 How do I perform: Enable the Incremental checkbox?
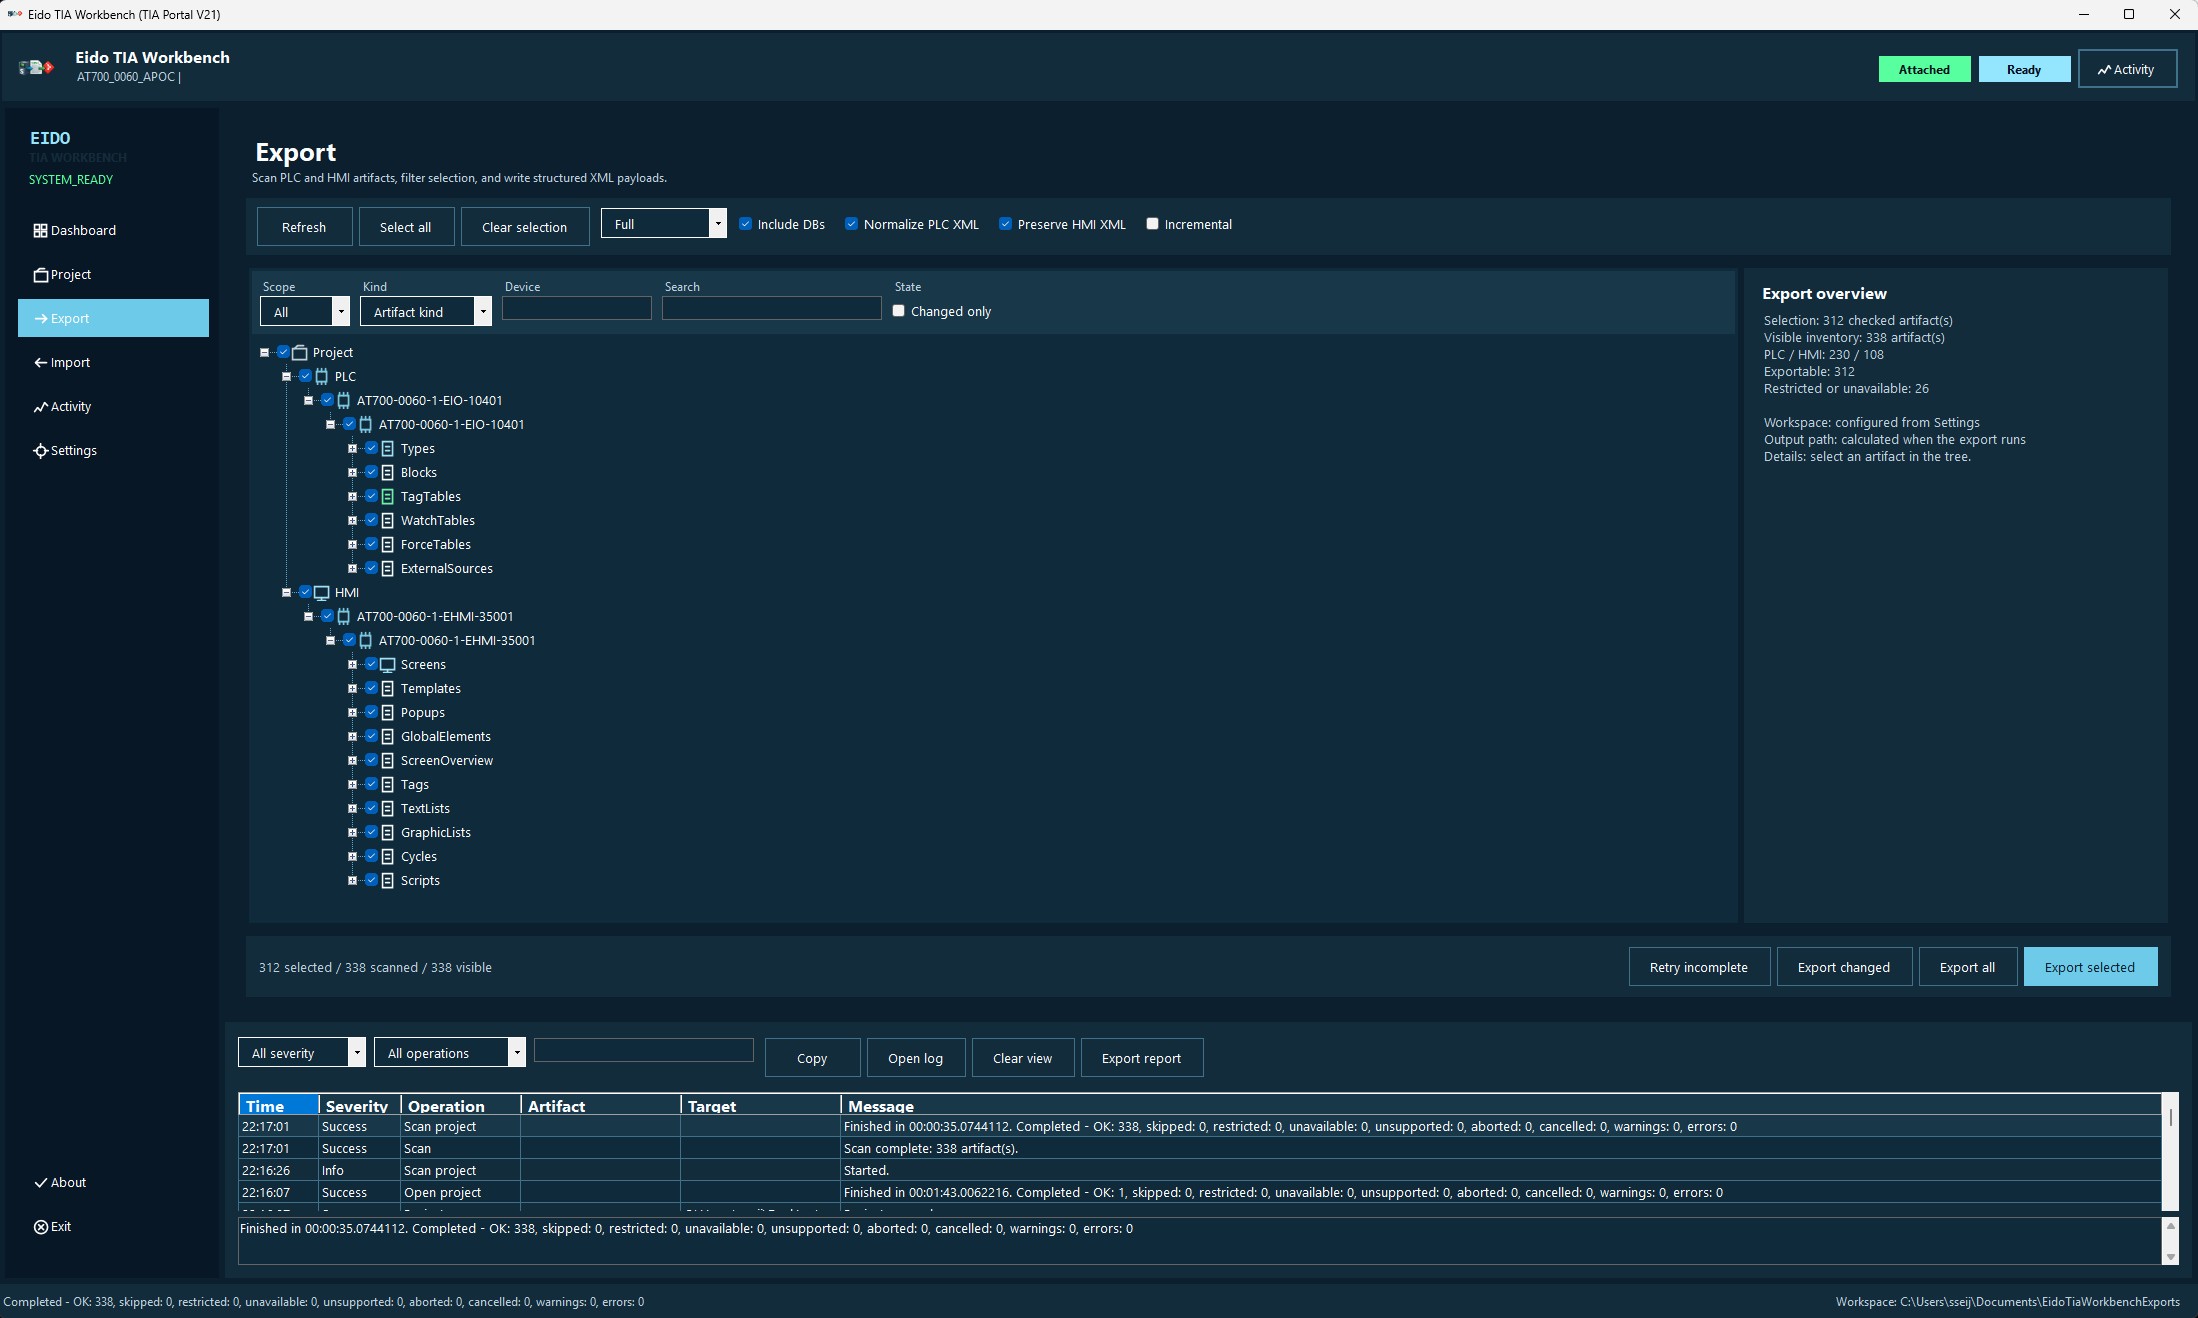(x=1152, y=224)
